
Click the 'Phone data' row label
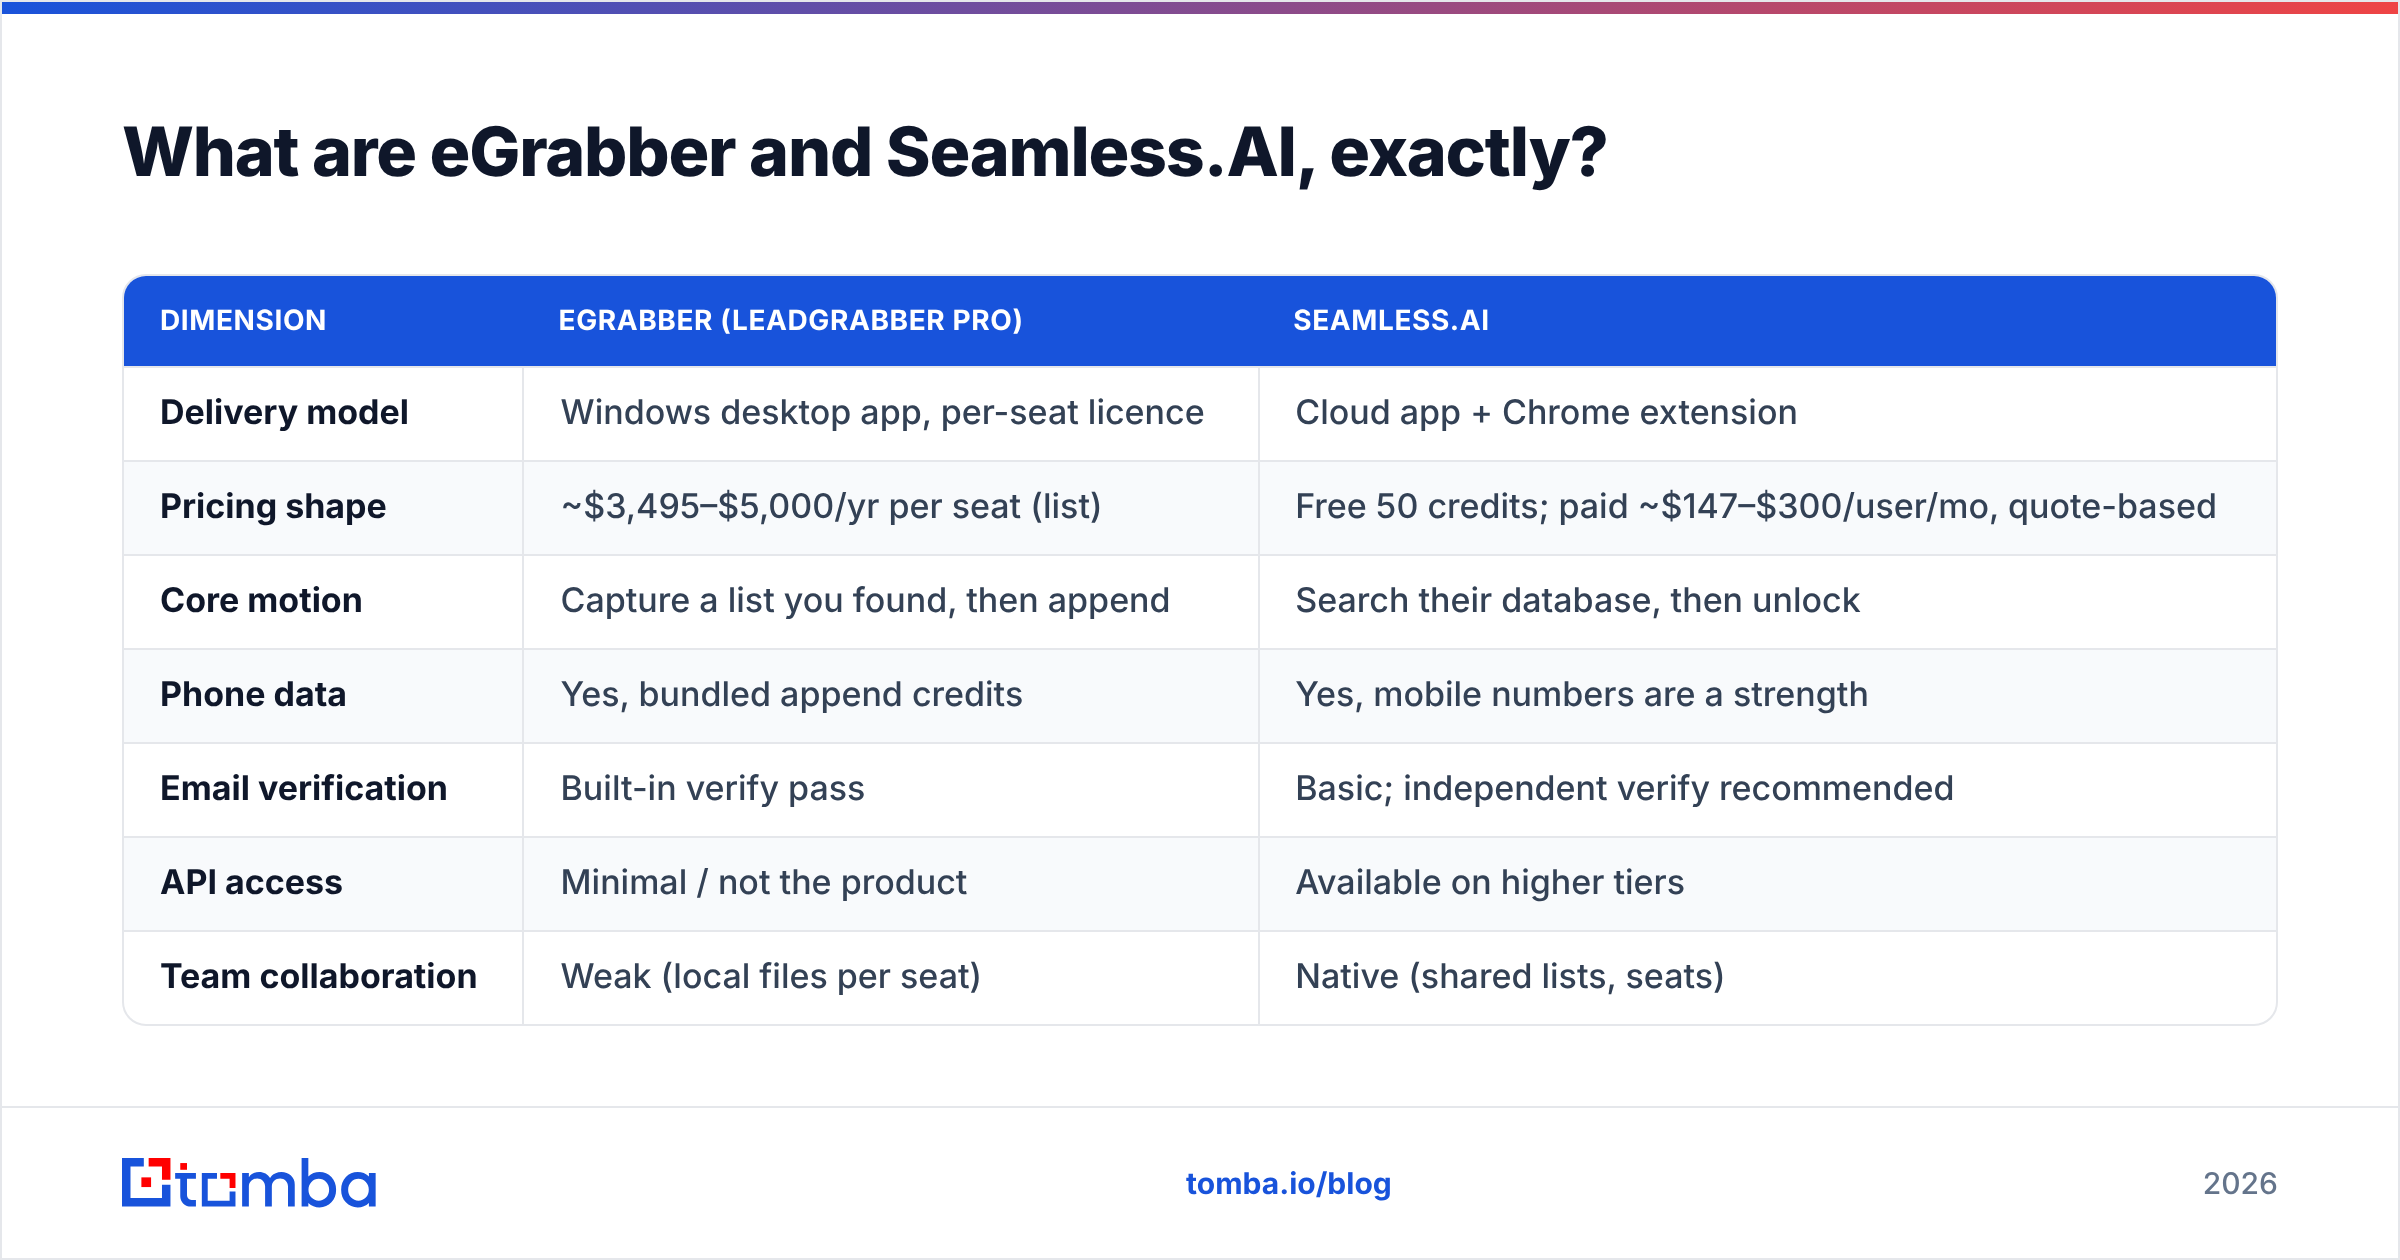tap(253, 694)
